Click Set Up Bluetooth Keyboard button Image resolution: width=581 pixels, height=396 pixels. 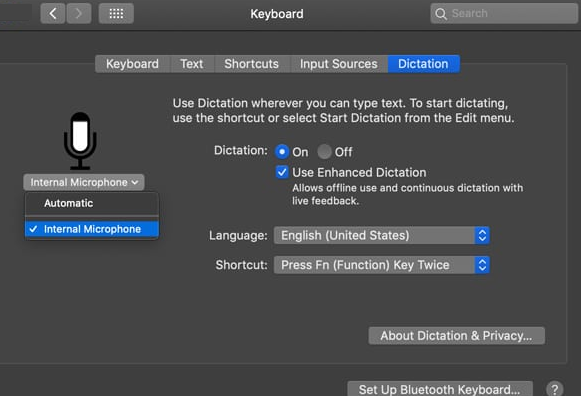(440, 389)
